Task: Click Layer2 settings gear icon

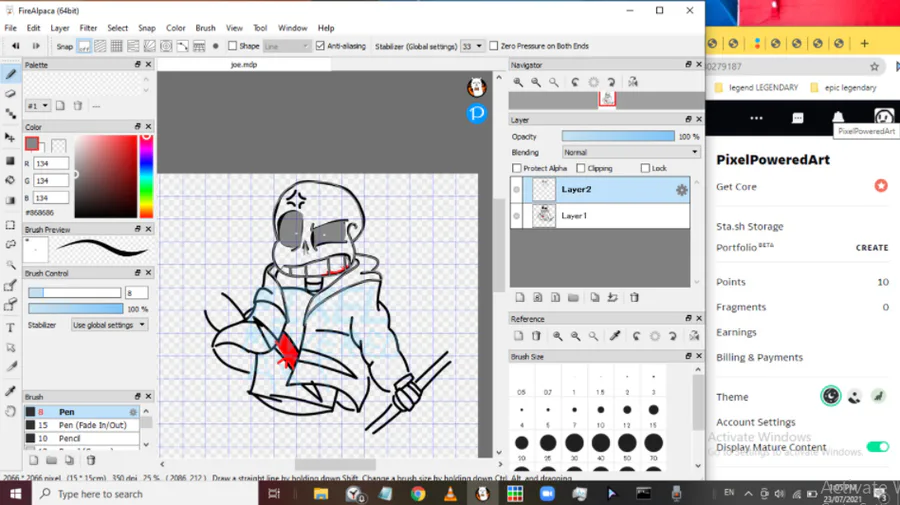Action: (681, 190)
